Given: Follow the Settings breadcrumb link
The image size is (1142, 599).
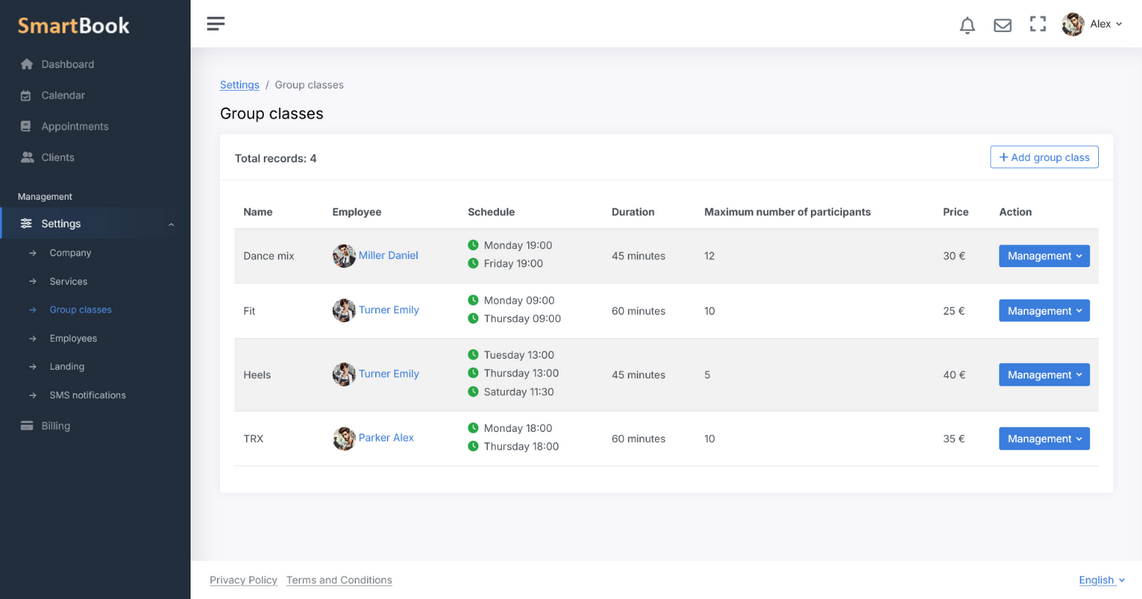Looking at the screenshot, I should [239, 85].
